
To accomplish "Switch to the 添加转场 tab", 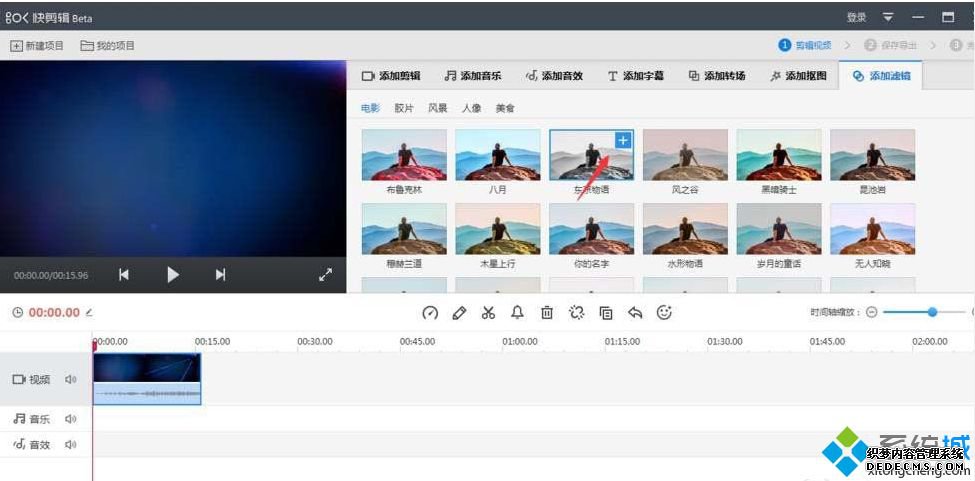I will pos(717,76).
